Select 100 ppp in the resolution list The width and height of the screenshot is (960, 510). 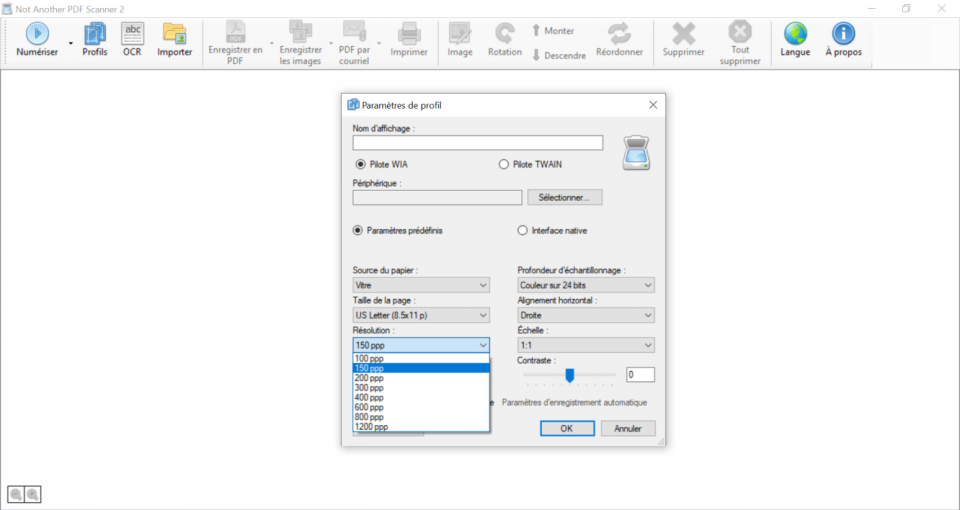point(421,359)
